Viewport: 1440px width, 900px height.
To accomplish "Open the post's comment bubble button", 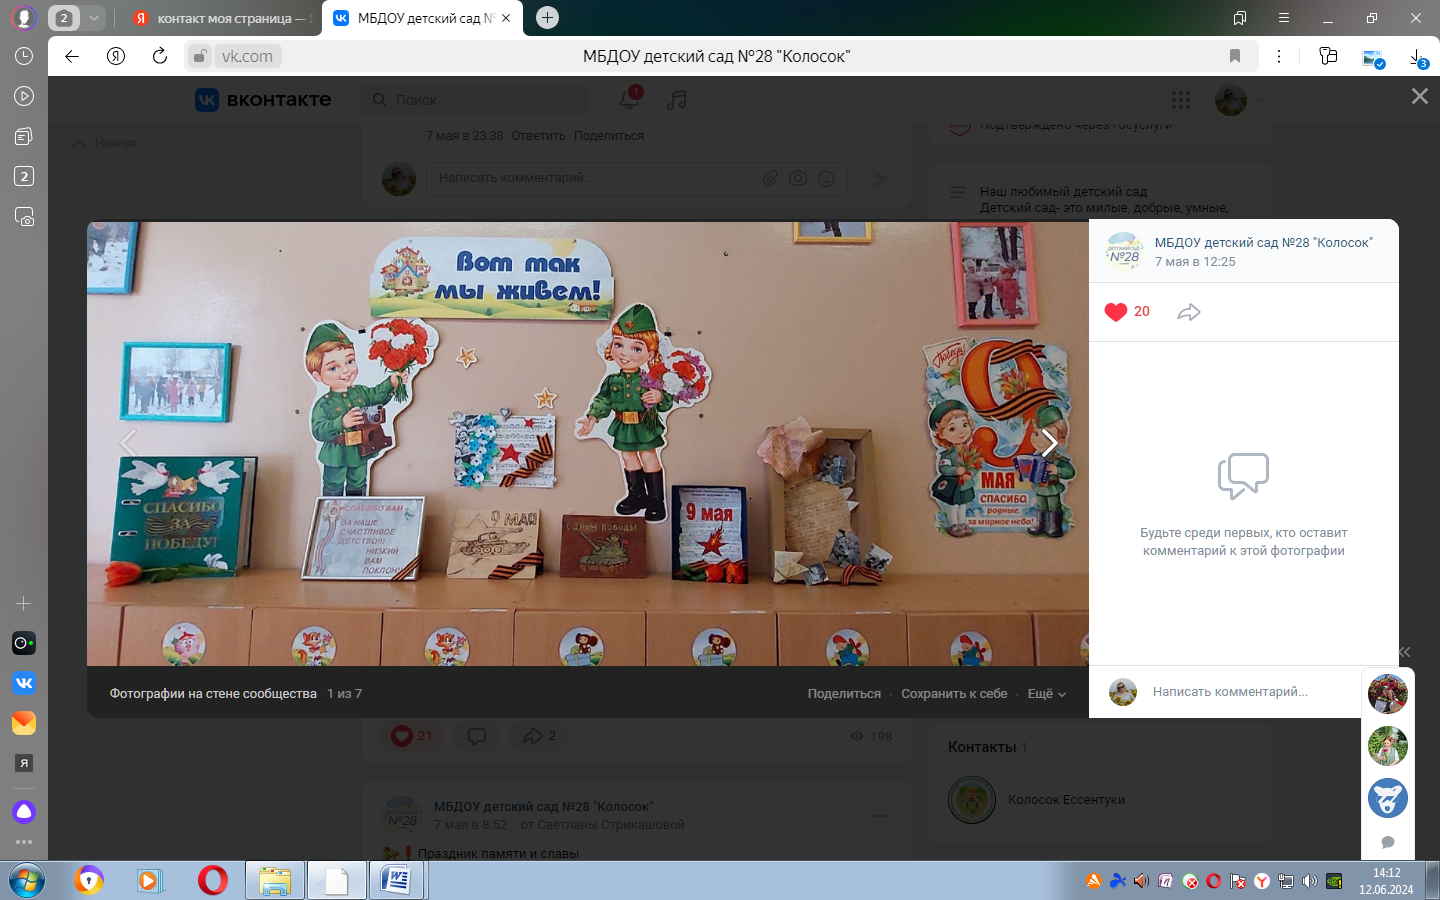I will pos(477,736).
